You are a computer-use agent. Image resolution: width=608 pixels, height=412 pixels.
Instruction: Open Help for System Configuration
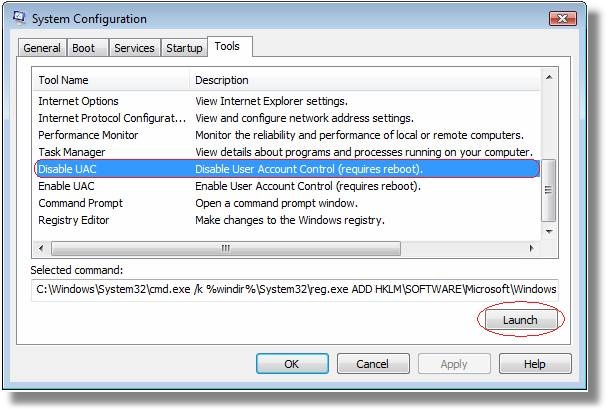coord(535,364)
